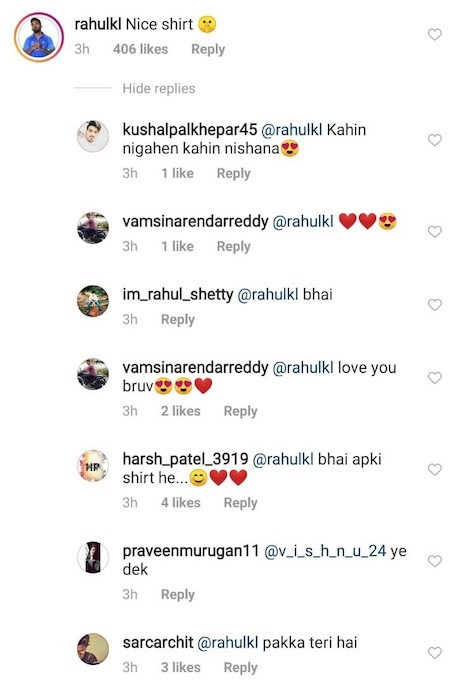This screenshot has height=689, width=467.
Task: Collapse thread with Hide replies
Action: 159,88
